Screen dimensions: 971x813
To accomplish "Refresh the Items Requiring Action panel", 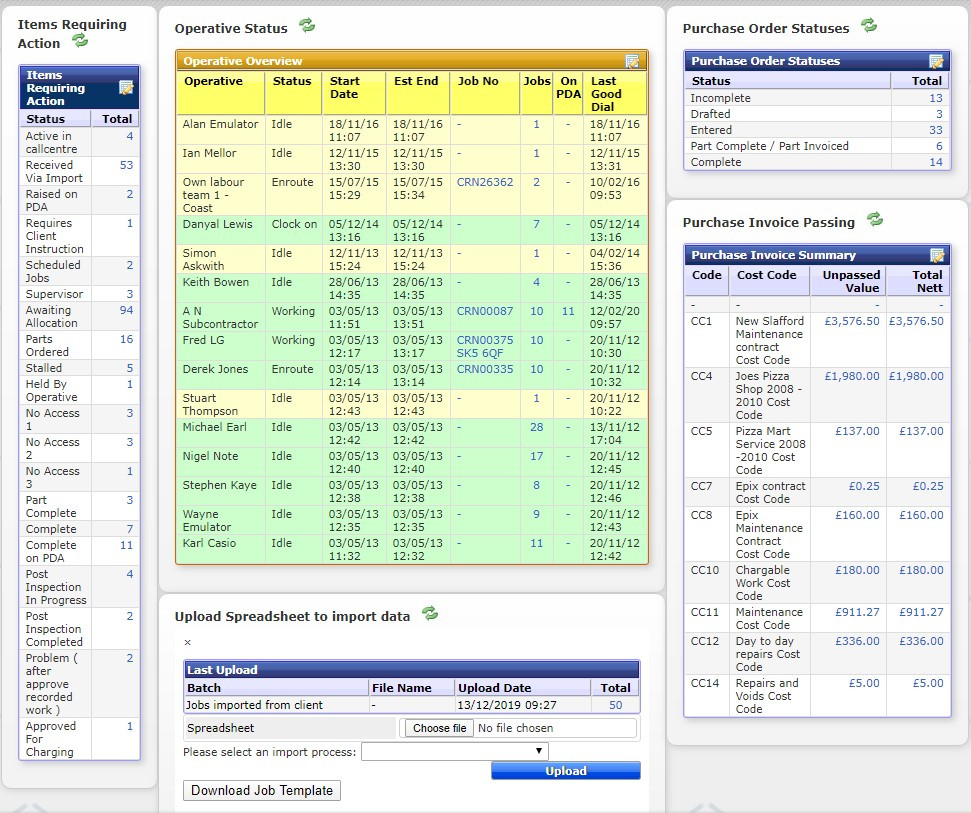I will click(81, 41).
